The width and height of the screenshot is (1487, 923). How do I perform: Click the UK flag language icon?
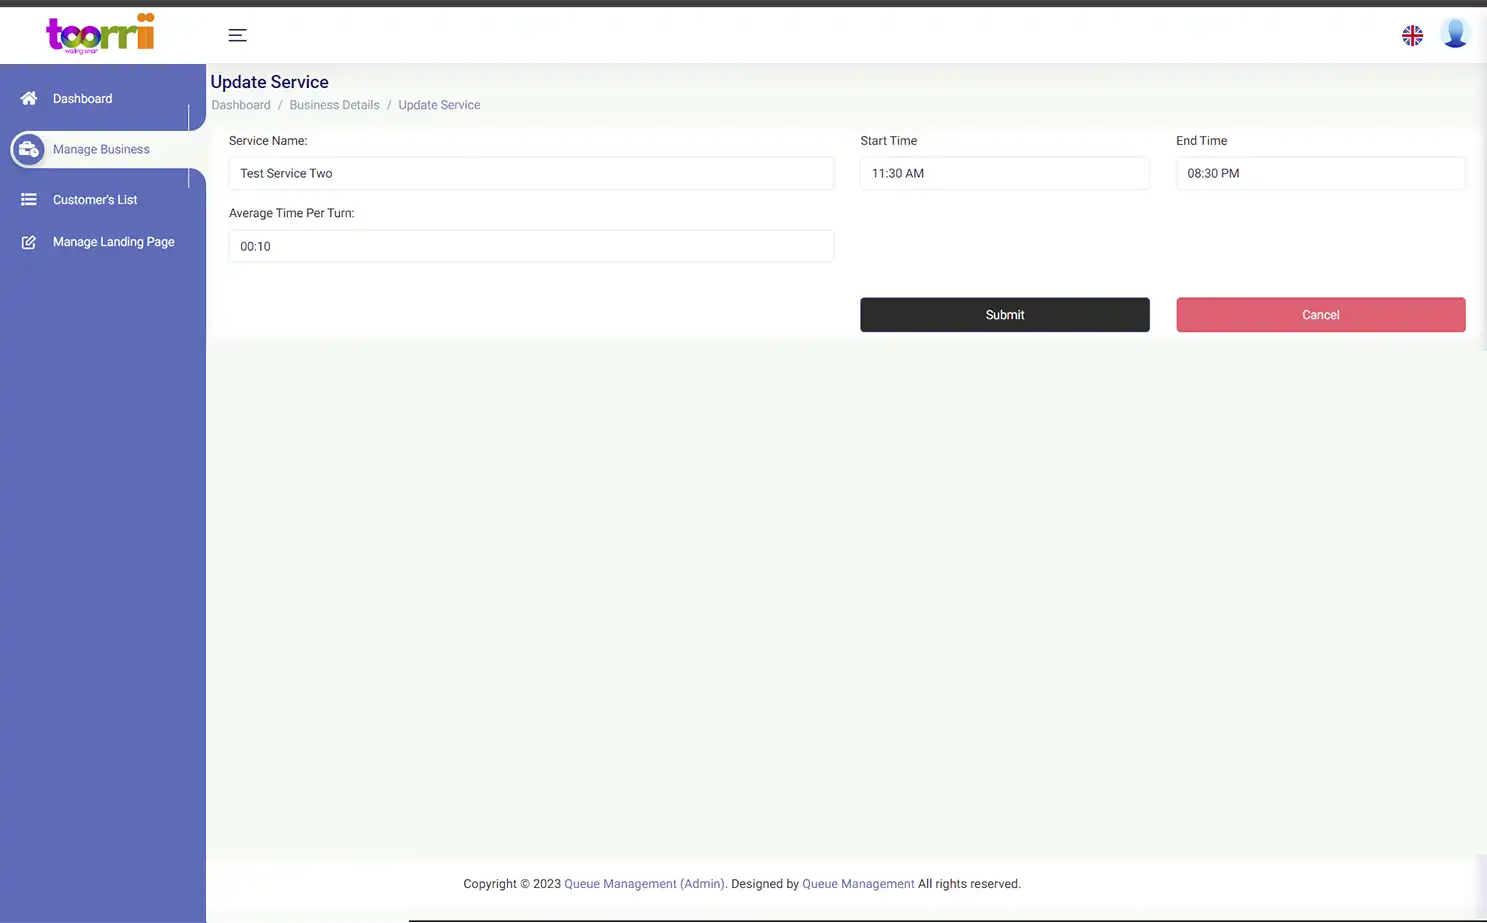1412,34
